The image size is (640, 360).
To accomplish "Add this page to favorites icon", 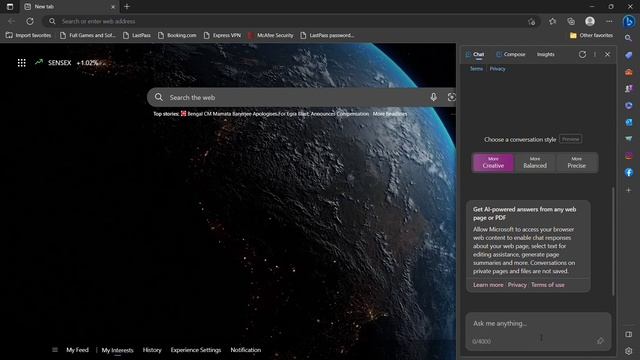I will point(531,22).
